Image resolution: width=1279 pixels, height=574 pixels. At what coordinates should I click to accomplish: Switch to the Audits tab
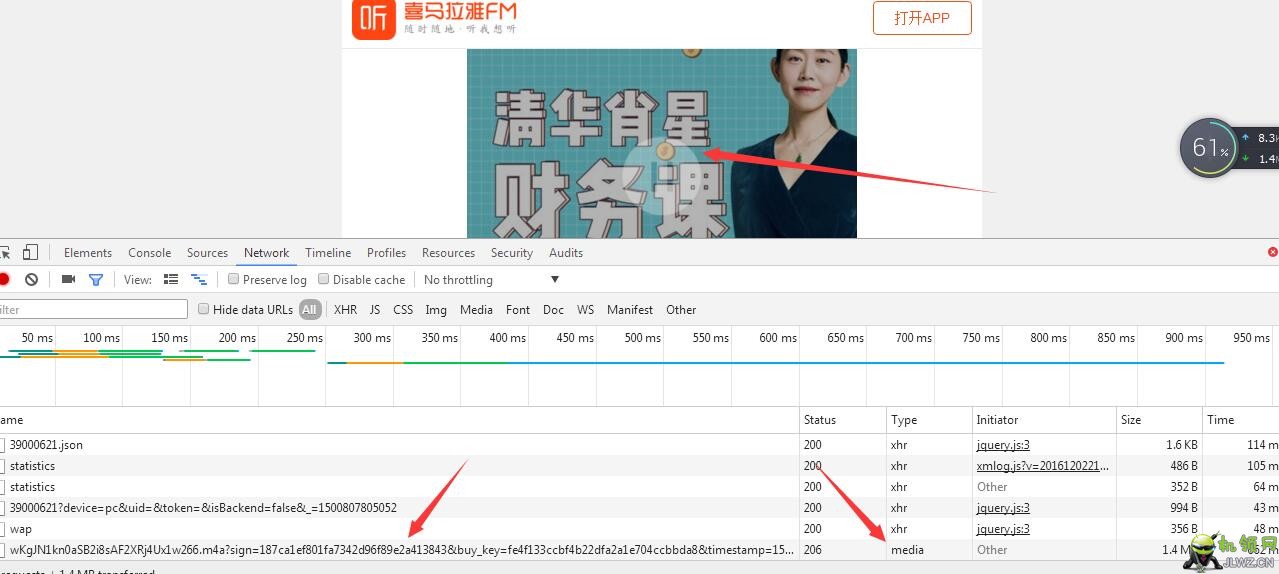566,253
